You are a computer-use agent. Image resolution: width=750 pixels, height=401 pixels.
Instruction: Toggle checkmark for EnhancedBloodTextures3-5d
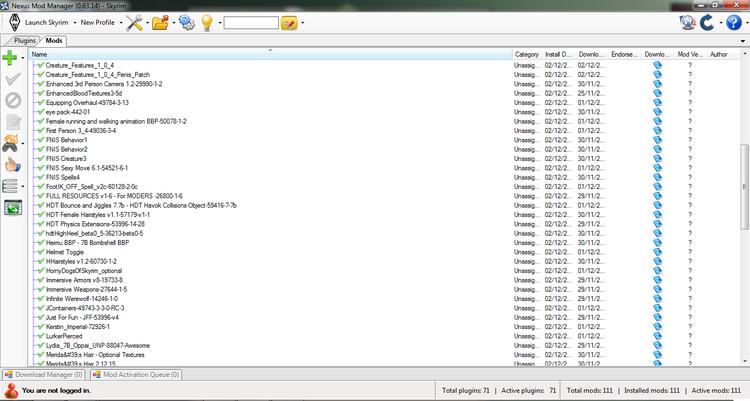tap(41, 93)
